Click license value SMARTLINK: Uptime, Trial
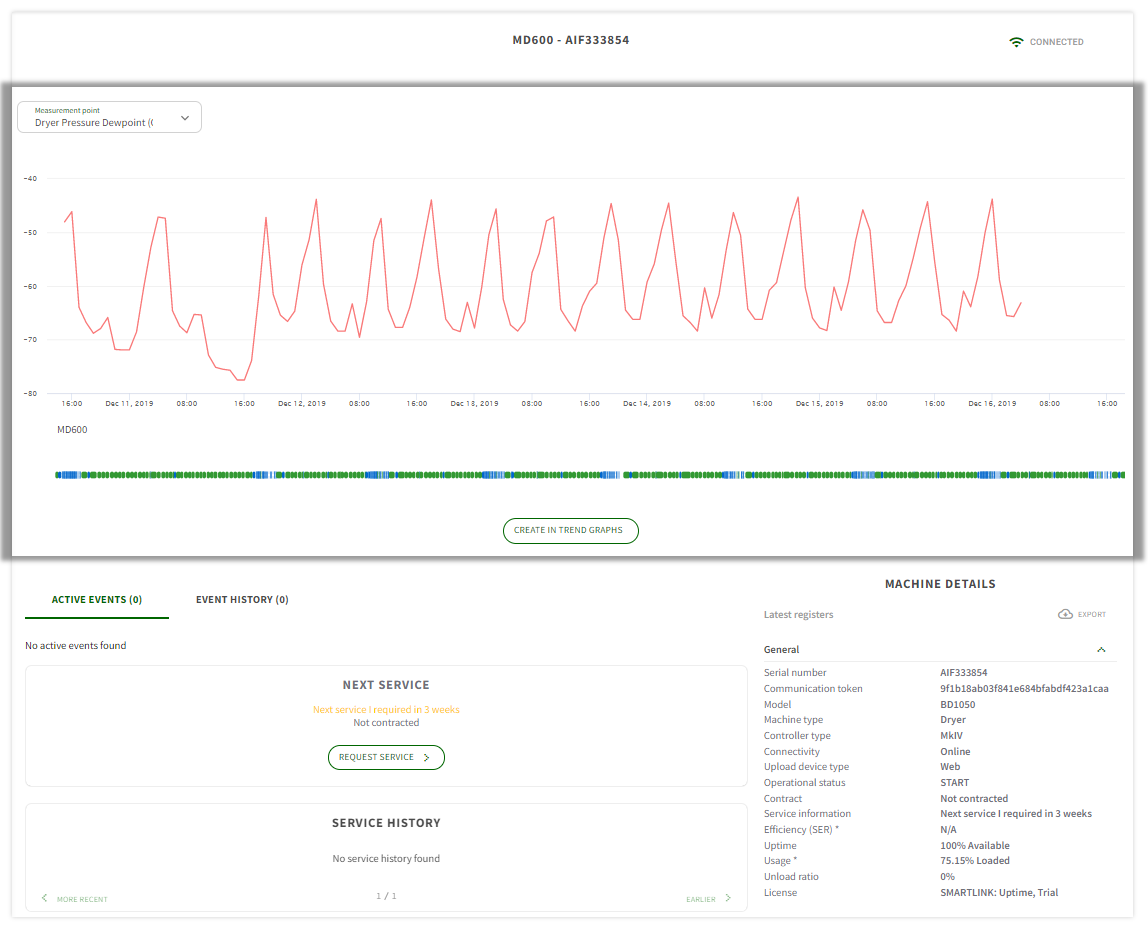 999,893
